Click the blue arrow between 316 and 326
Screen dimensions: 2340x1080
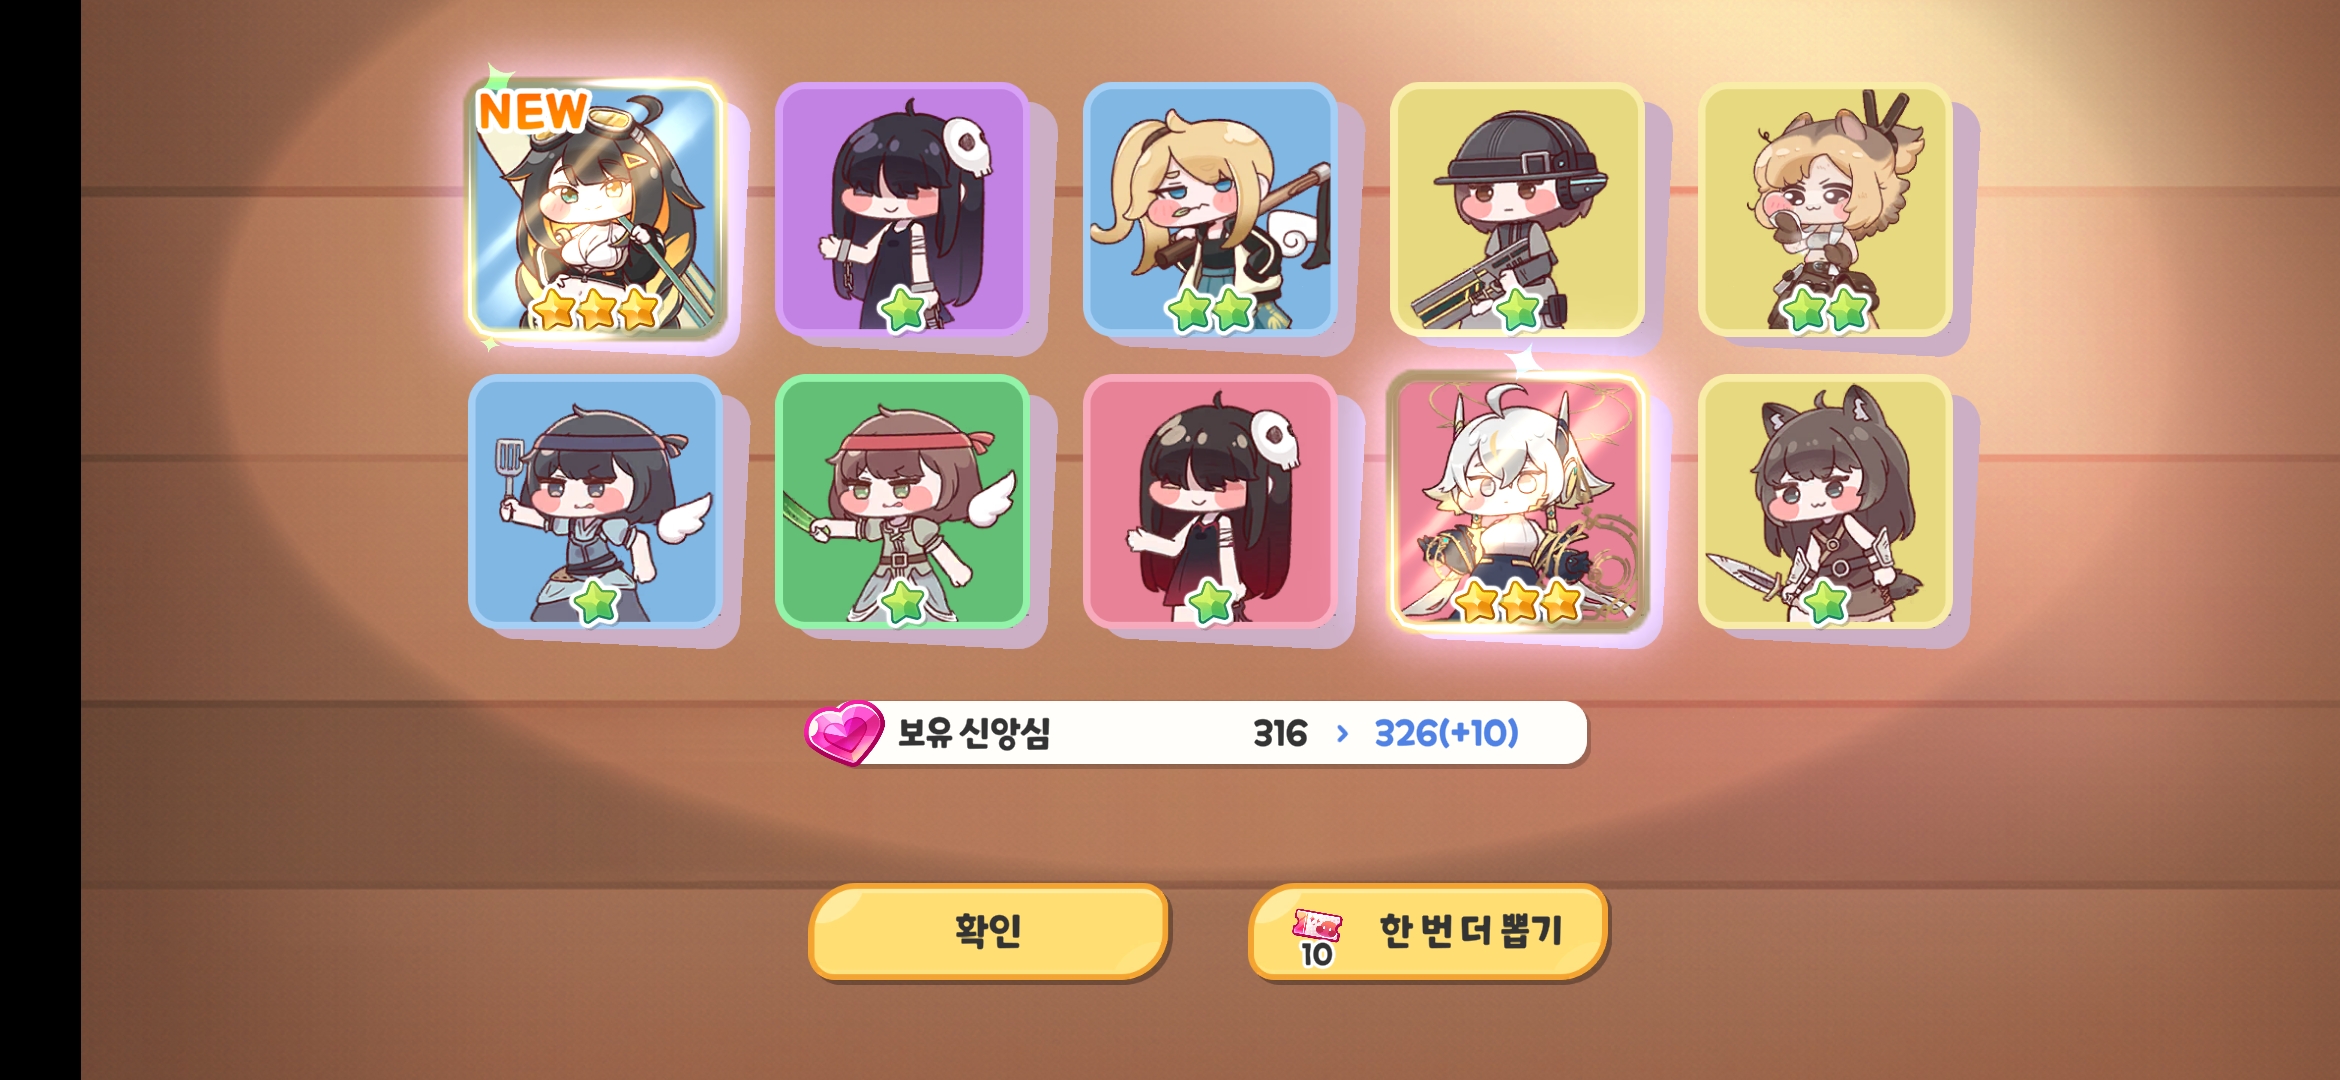point(1342,734)
